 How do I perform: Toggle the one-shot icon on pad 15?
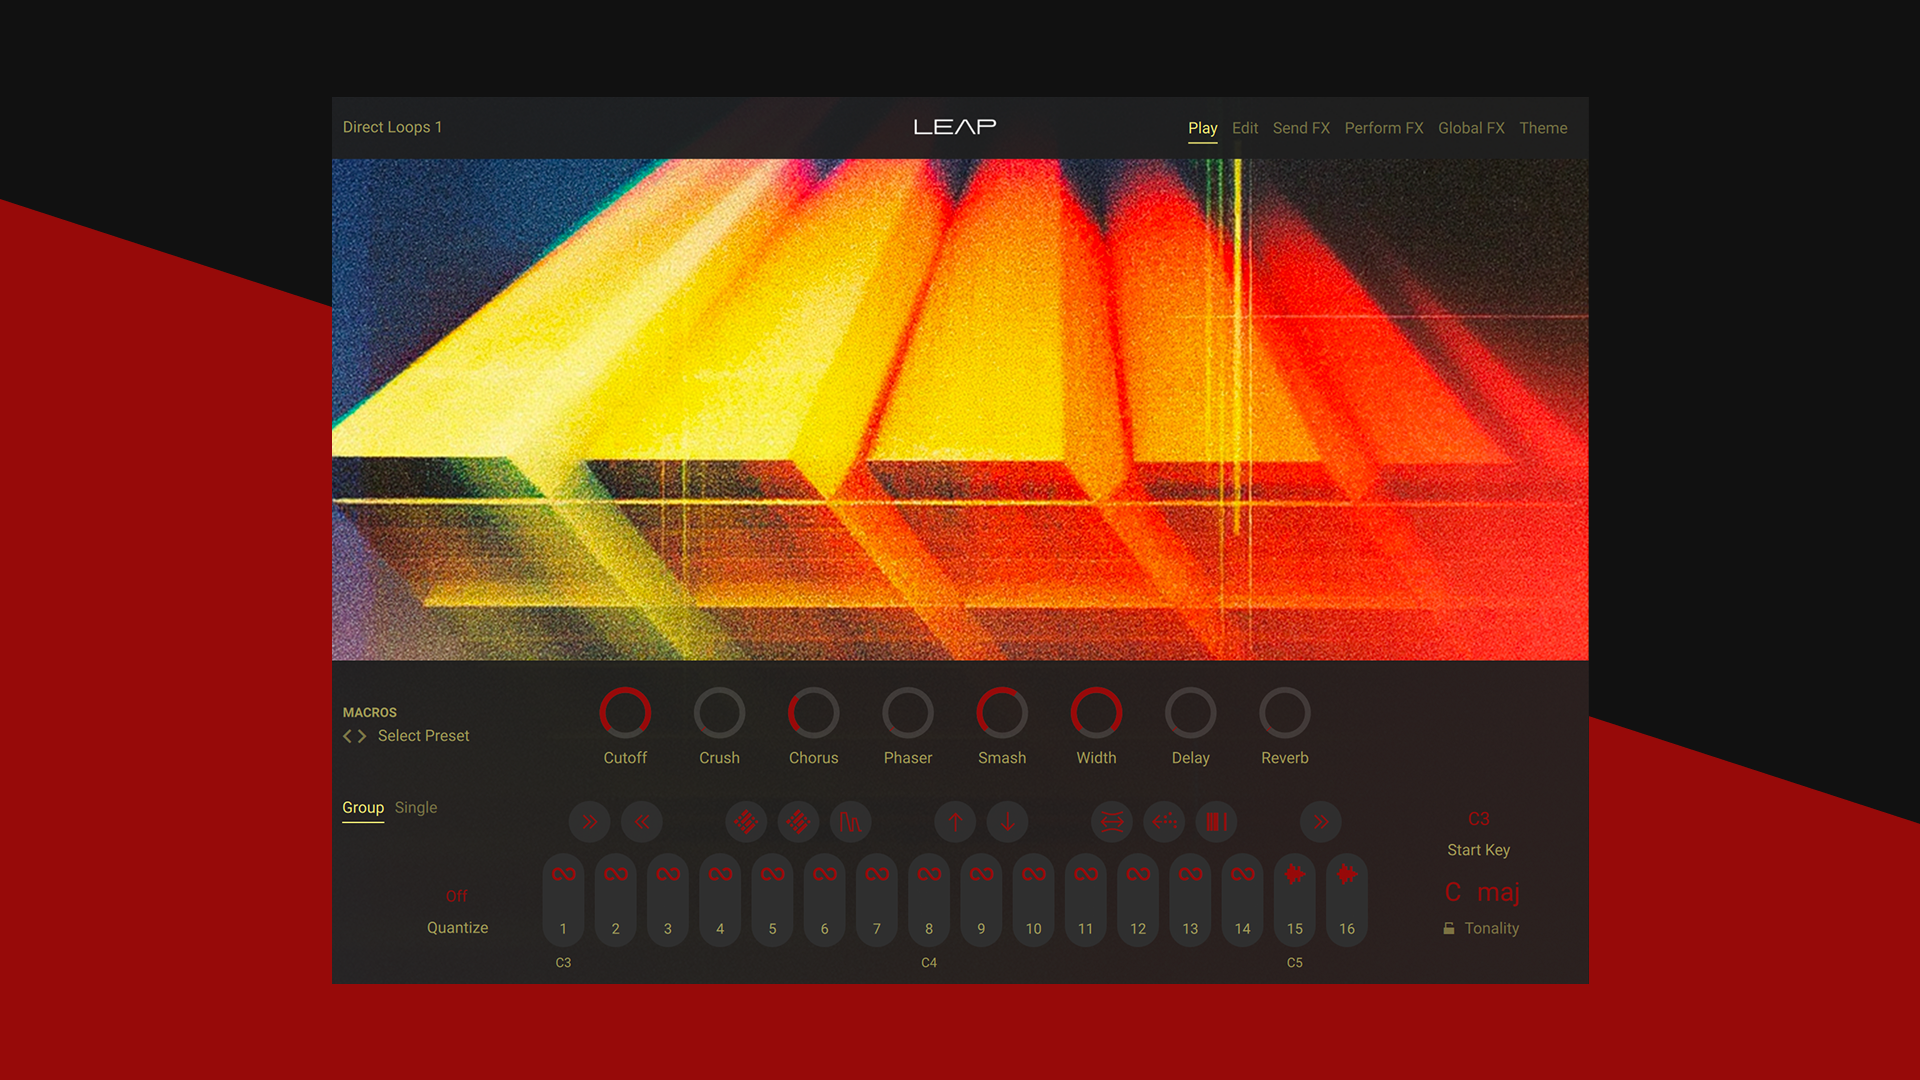click(x=1294, y=873)
